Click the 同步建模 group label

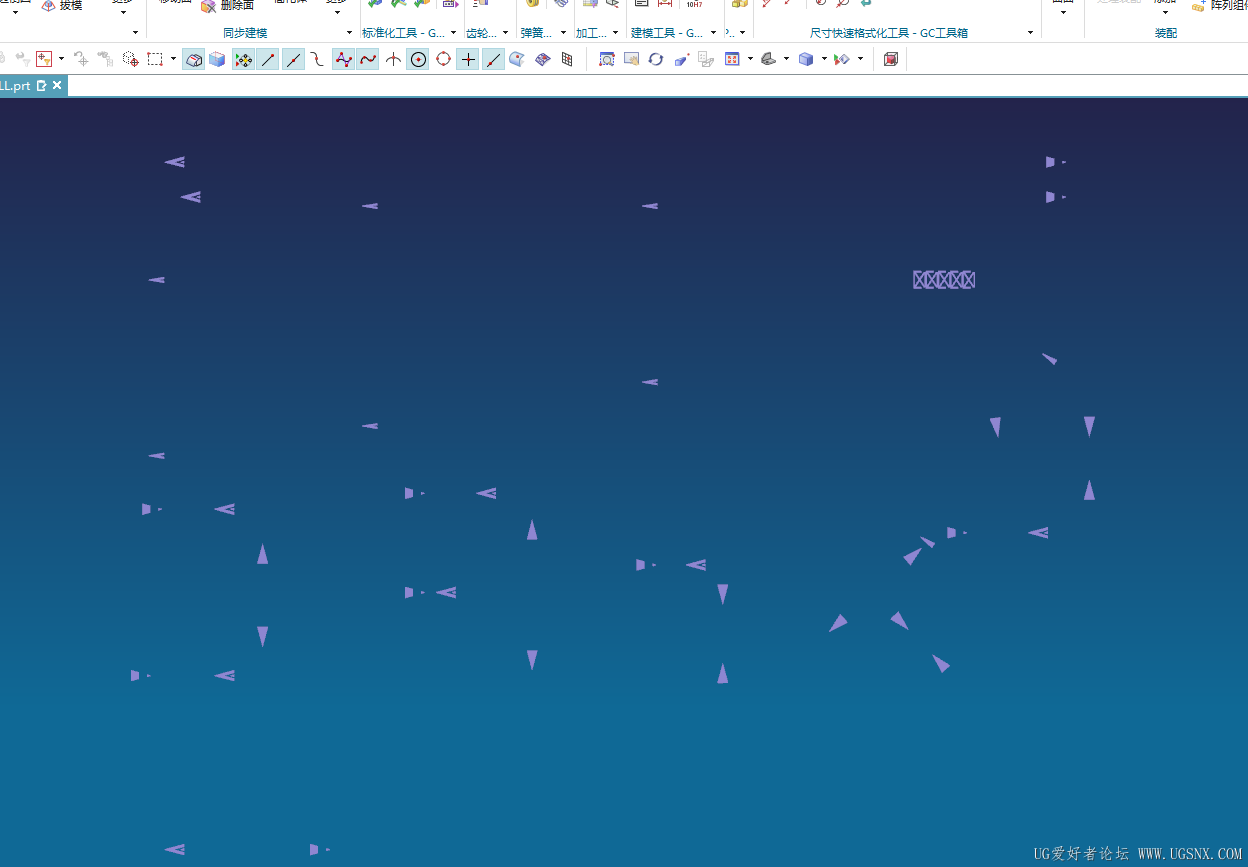tap(245, 33)
